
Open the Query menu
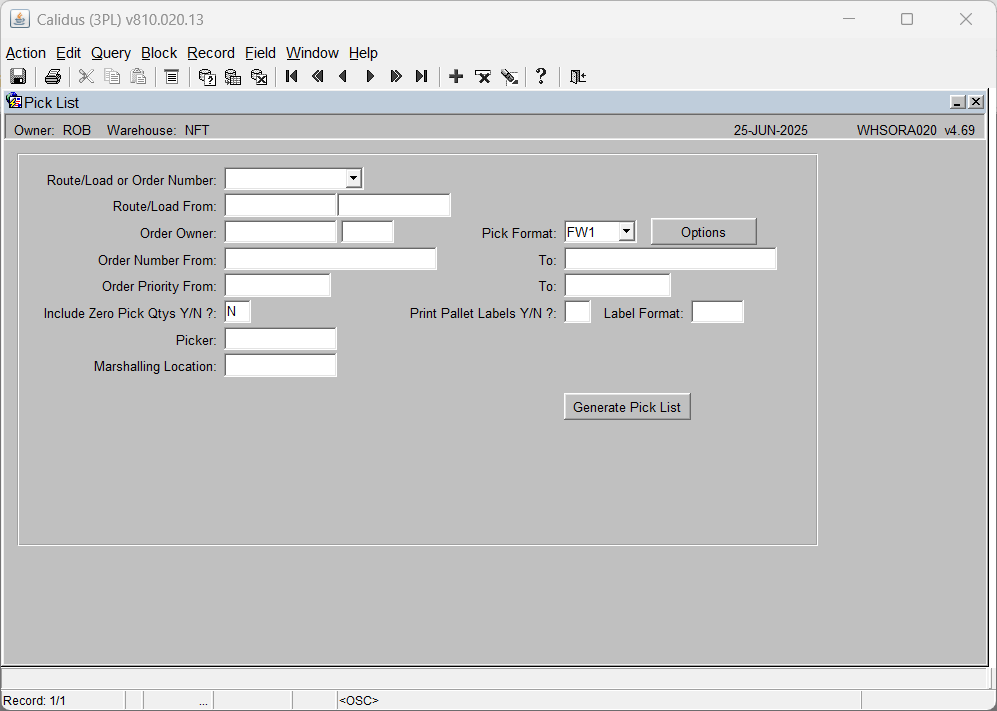111,53
